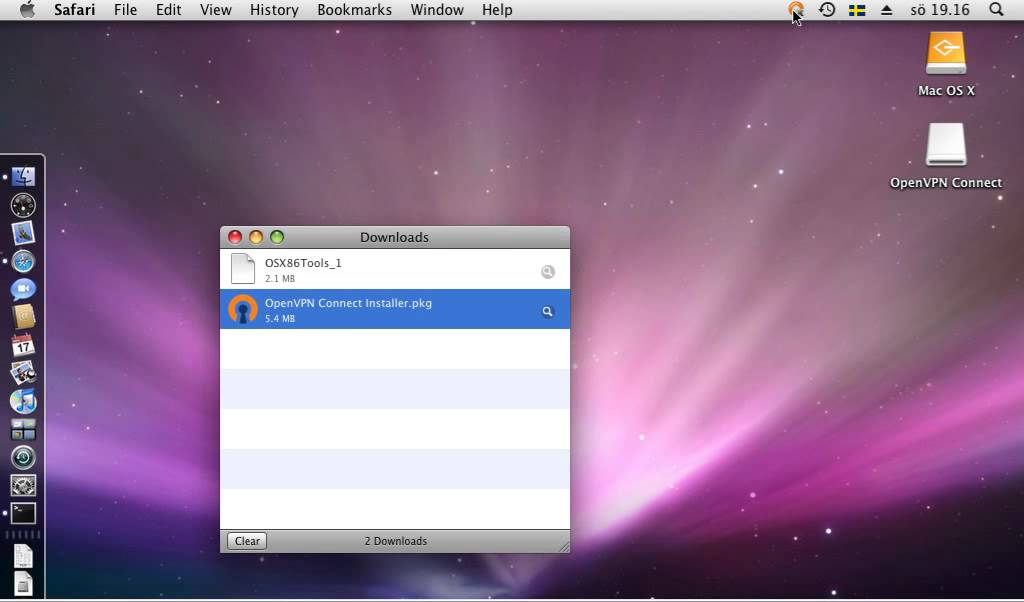
Task: Open the File menu
Action: [125, 10]
